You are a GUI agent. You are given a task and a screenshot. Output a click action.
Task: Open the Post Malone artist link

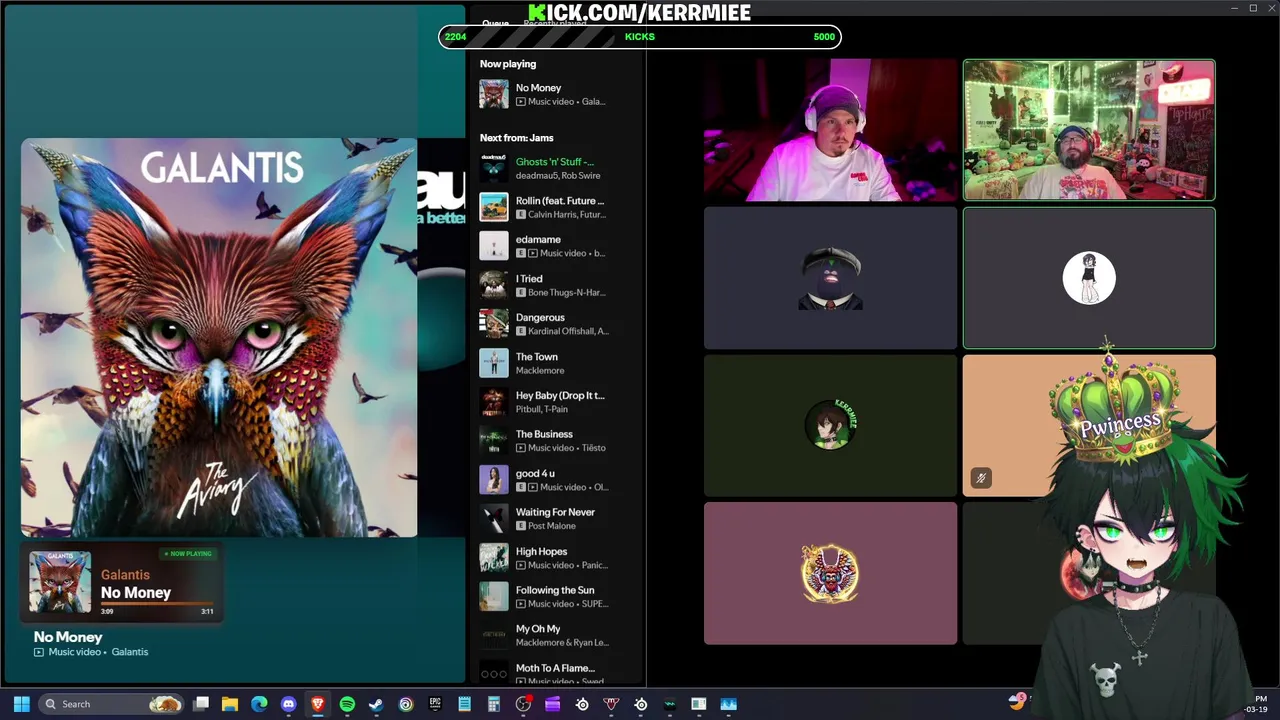click(x=552, y=526)
